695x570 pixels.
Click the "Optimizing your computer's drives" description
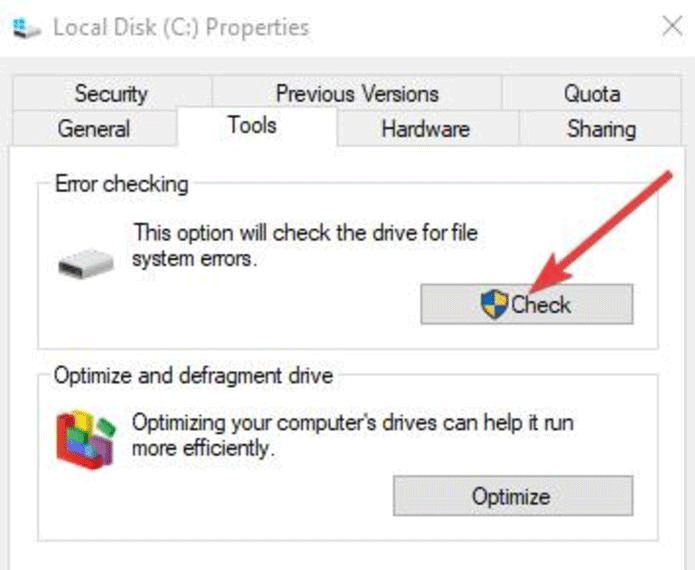coord(352,435)
